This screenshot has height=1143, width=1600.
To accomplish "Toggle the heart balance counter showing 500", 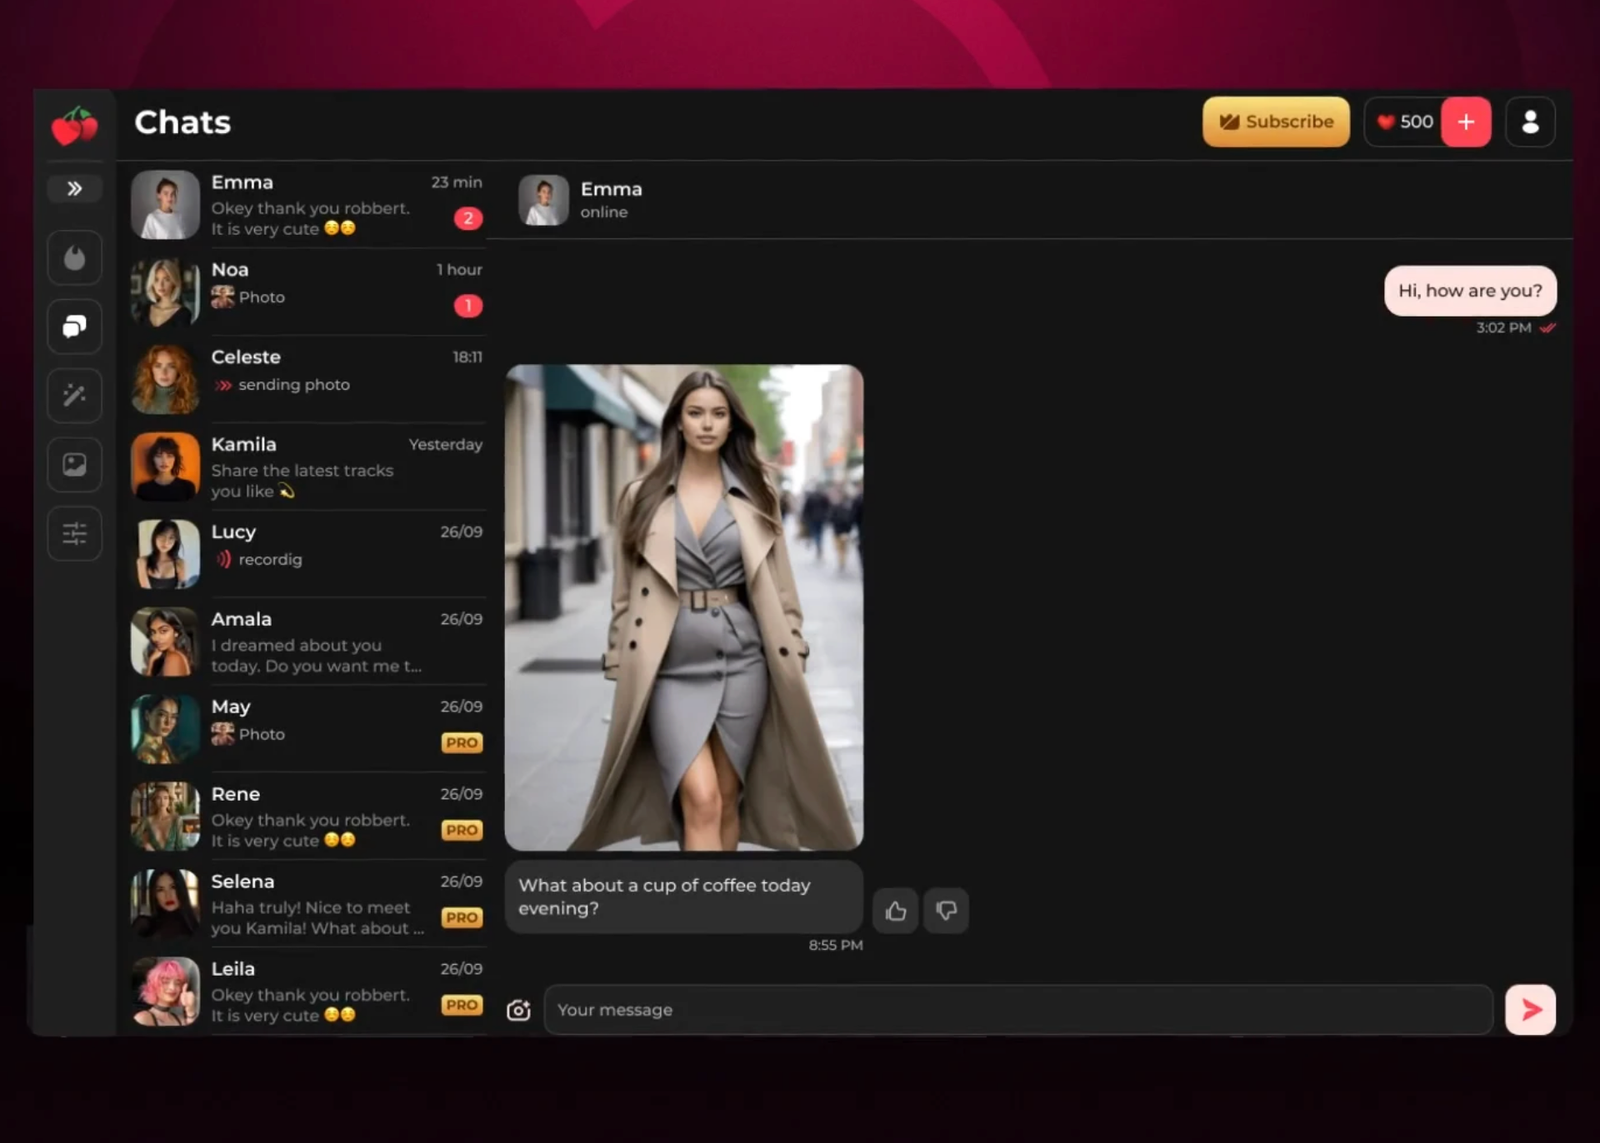I will pyautogui.click(x=1404, y=121).
